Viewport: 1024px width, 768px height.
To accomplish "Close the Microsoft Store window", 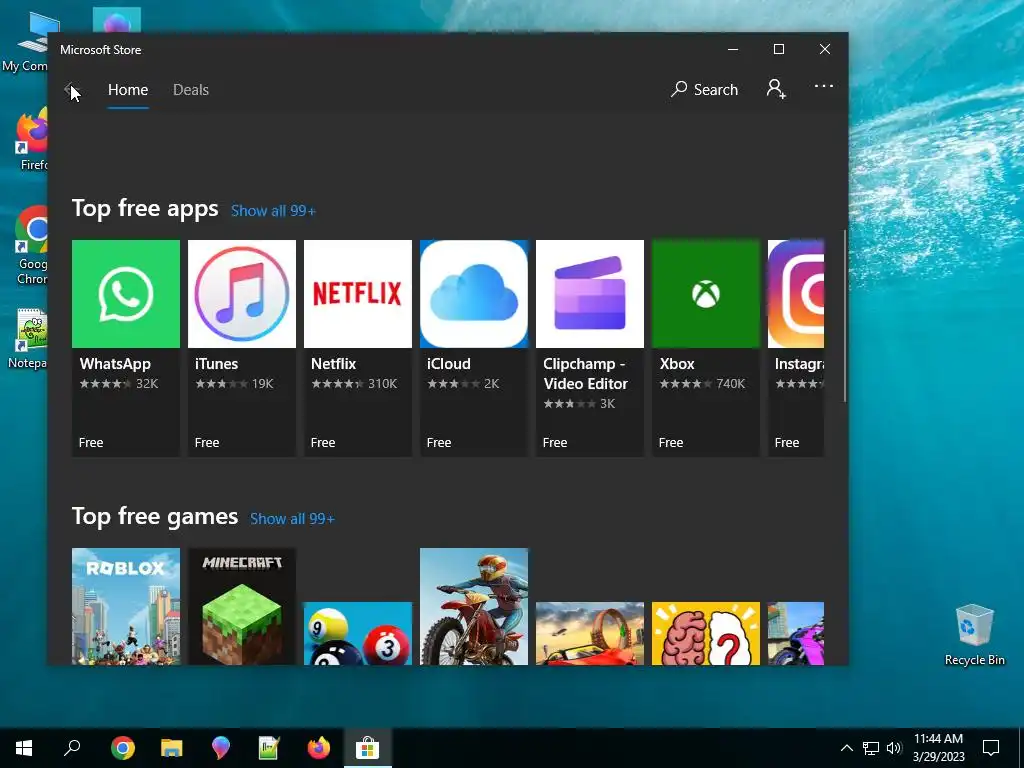I will coord(825,50).
